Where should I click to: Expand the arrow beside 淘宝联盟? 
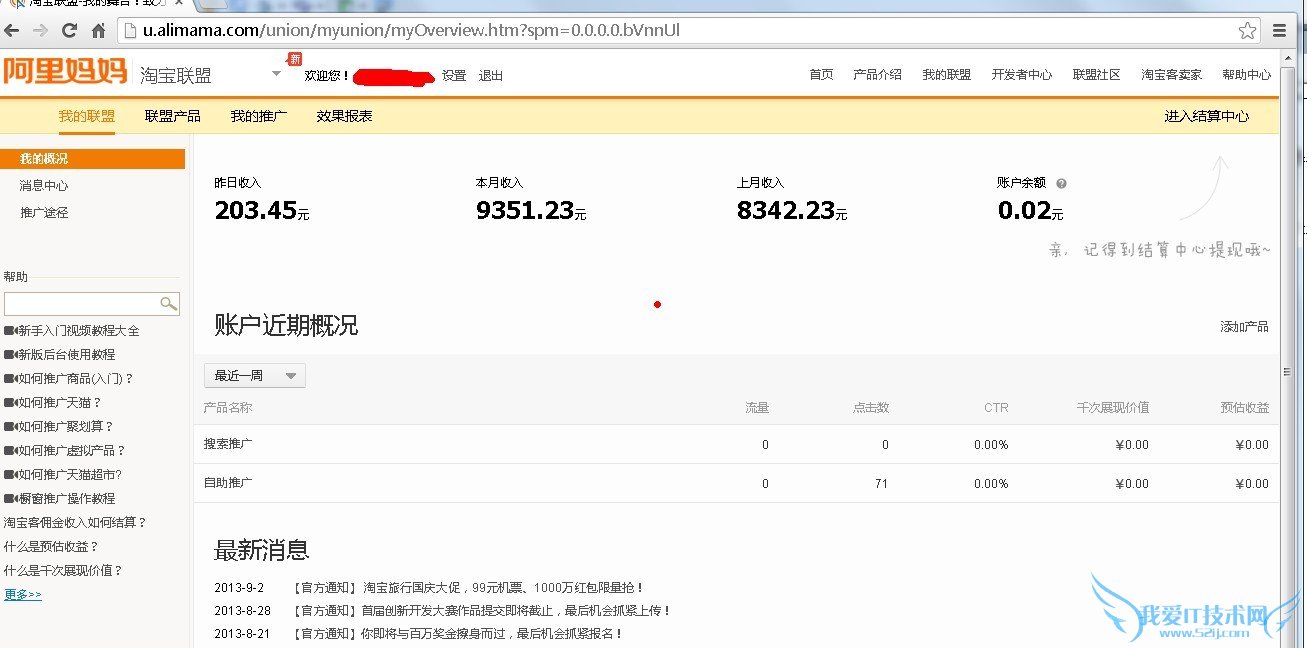277,74
